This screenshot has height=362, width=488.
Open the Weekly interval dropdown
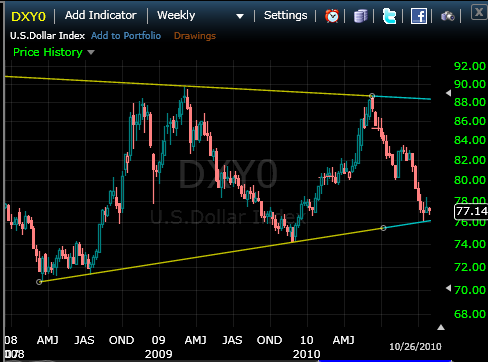click(x=200, y=16)
